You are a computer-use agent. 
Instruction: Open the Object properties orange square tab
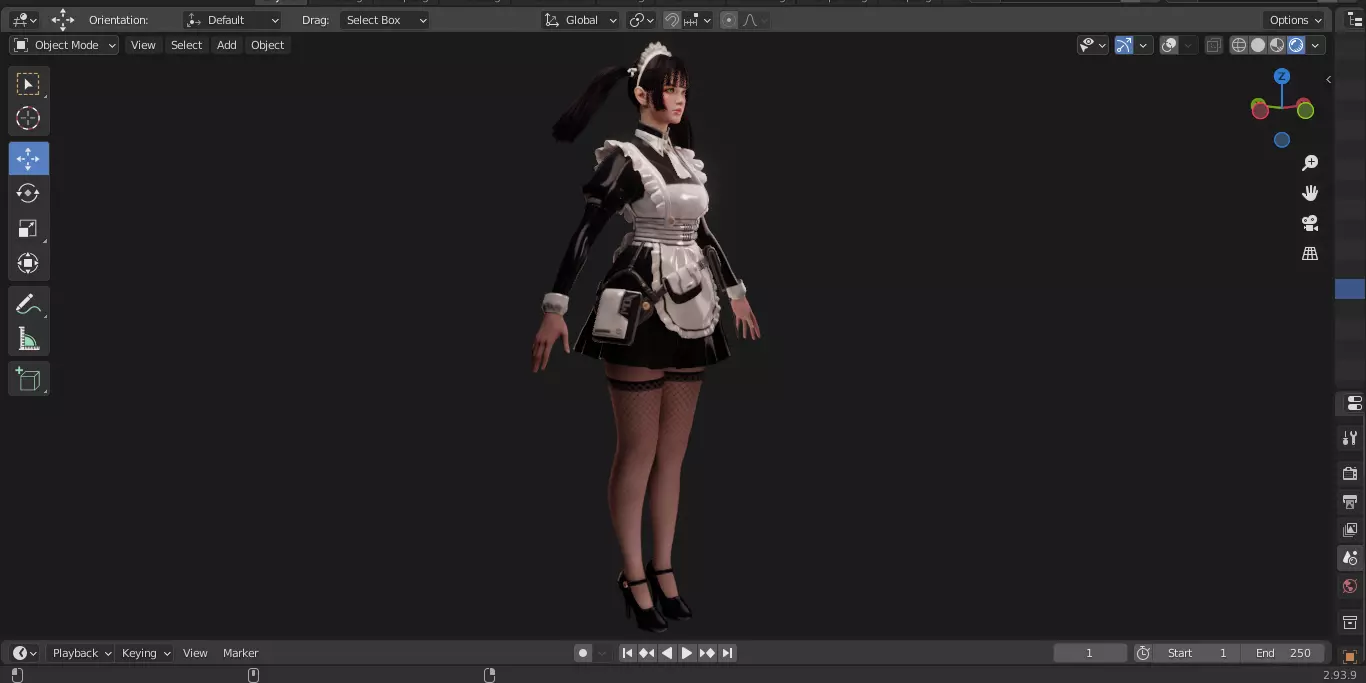click(1350, 657)
